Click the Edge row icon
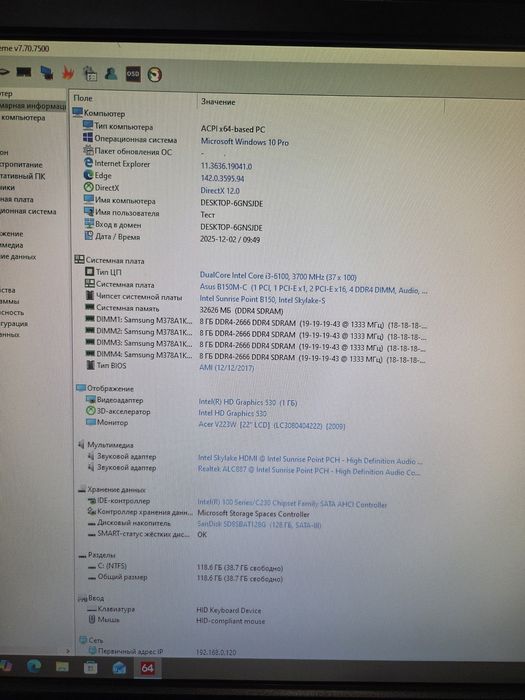 click(88, 175)
